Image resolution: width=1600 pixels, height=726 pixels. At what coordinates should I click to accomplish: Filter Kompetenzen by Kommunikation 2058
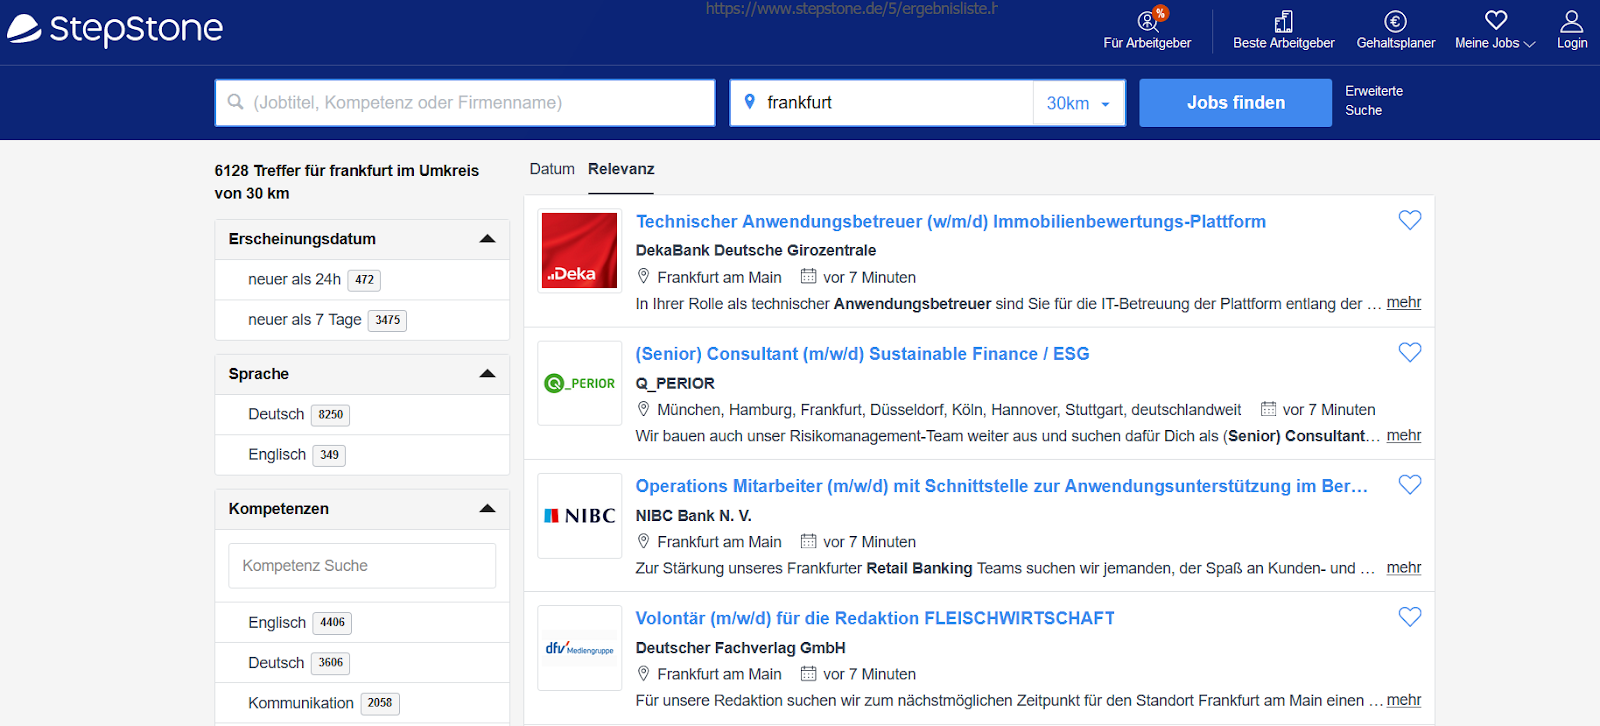323,703
